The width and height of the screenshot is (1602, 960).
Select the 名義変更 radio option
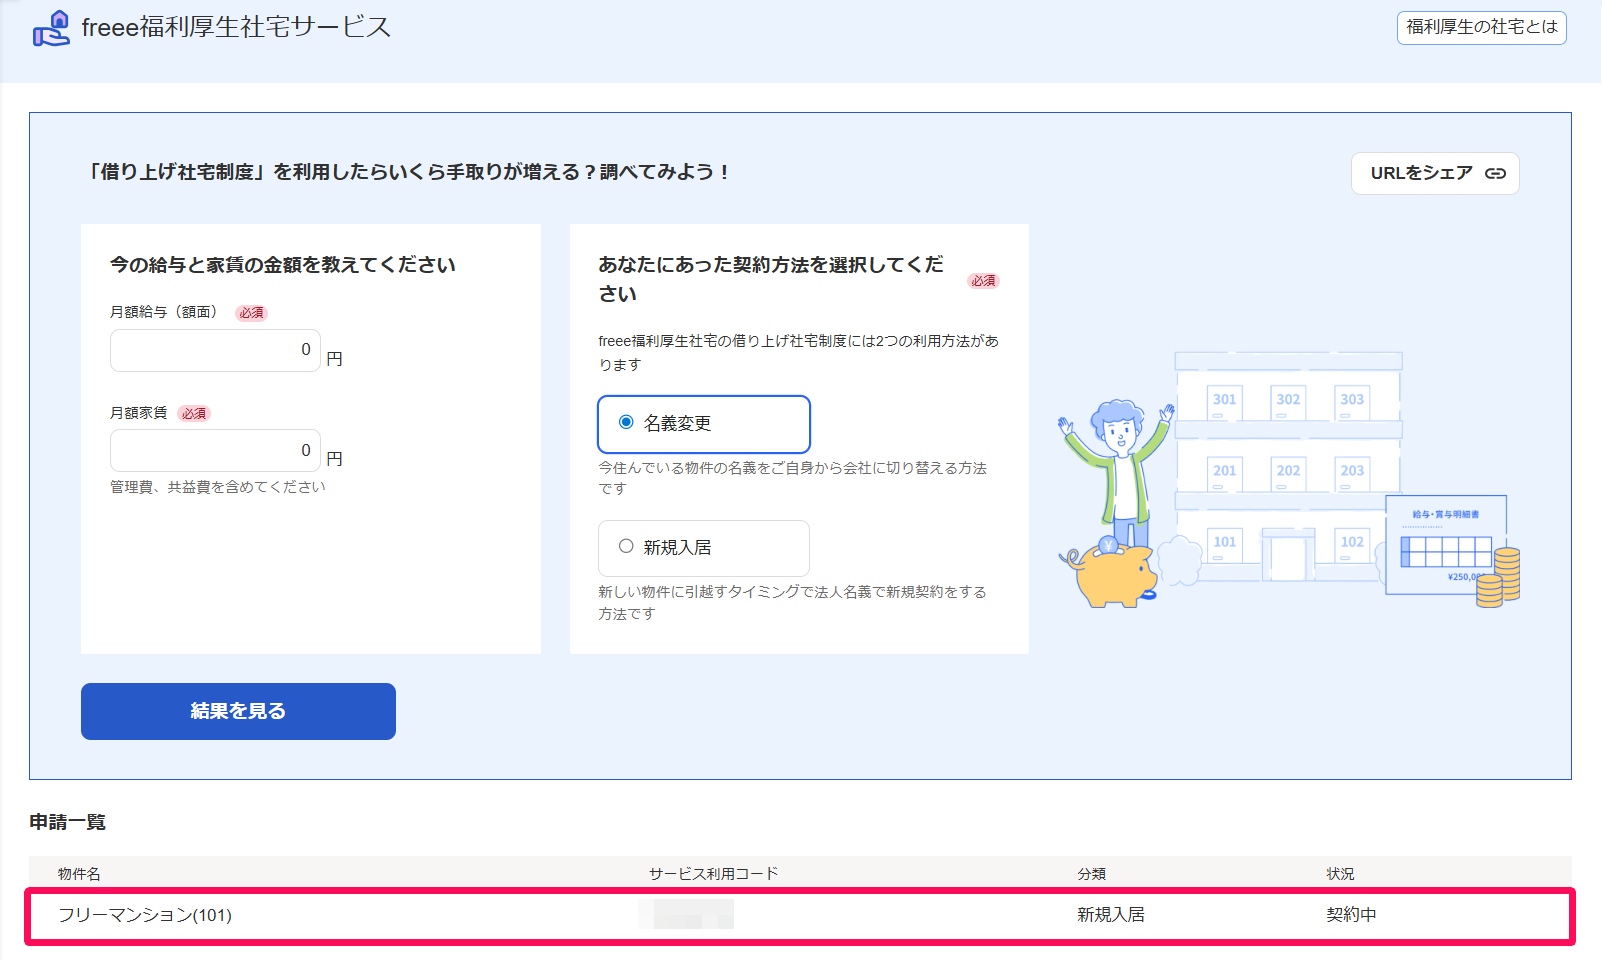pyautogui.click(x=704, y=424)
